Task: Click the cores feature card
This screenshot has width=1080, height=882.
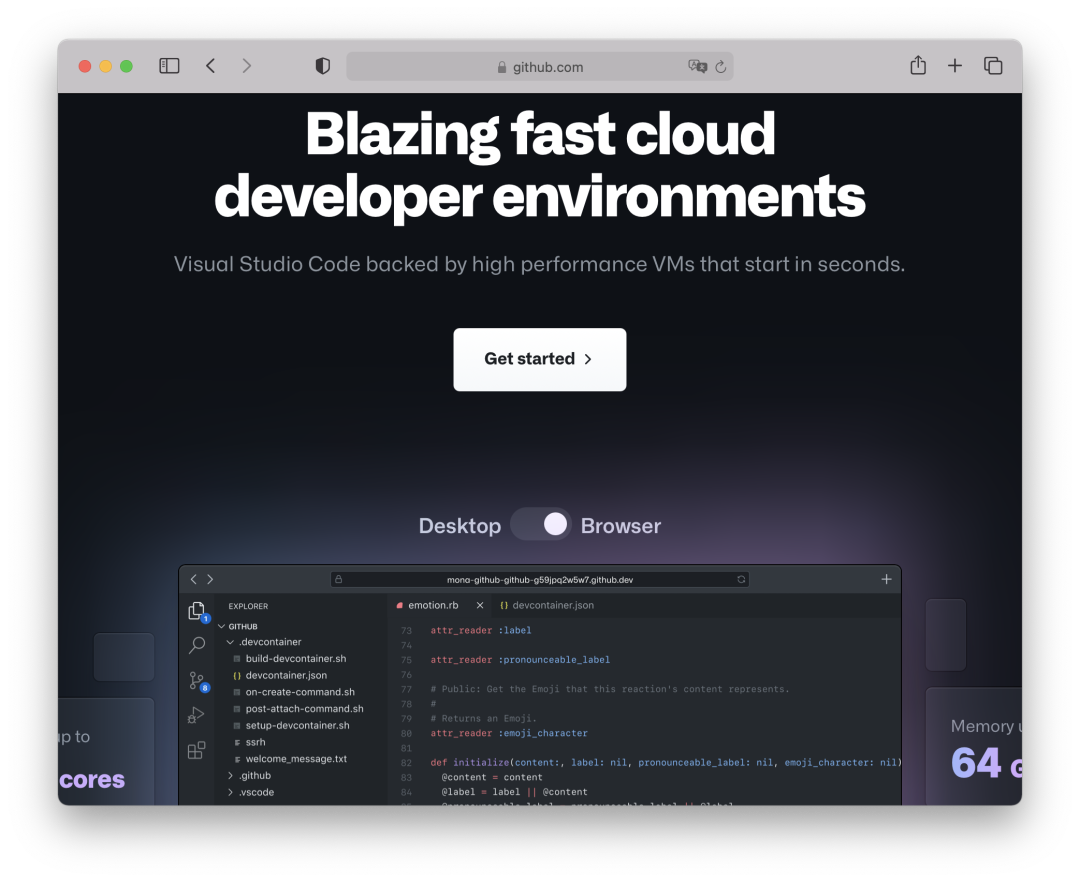Action: click(106, 752)
